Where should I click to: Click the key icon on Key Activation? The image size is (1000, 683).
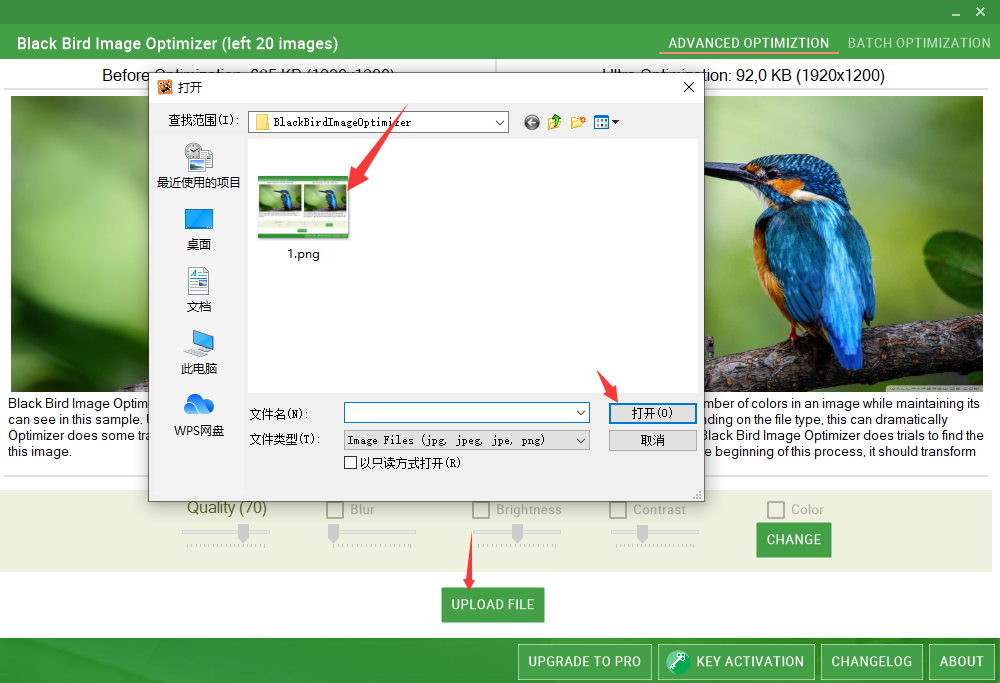click(677, 661)
